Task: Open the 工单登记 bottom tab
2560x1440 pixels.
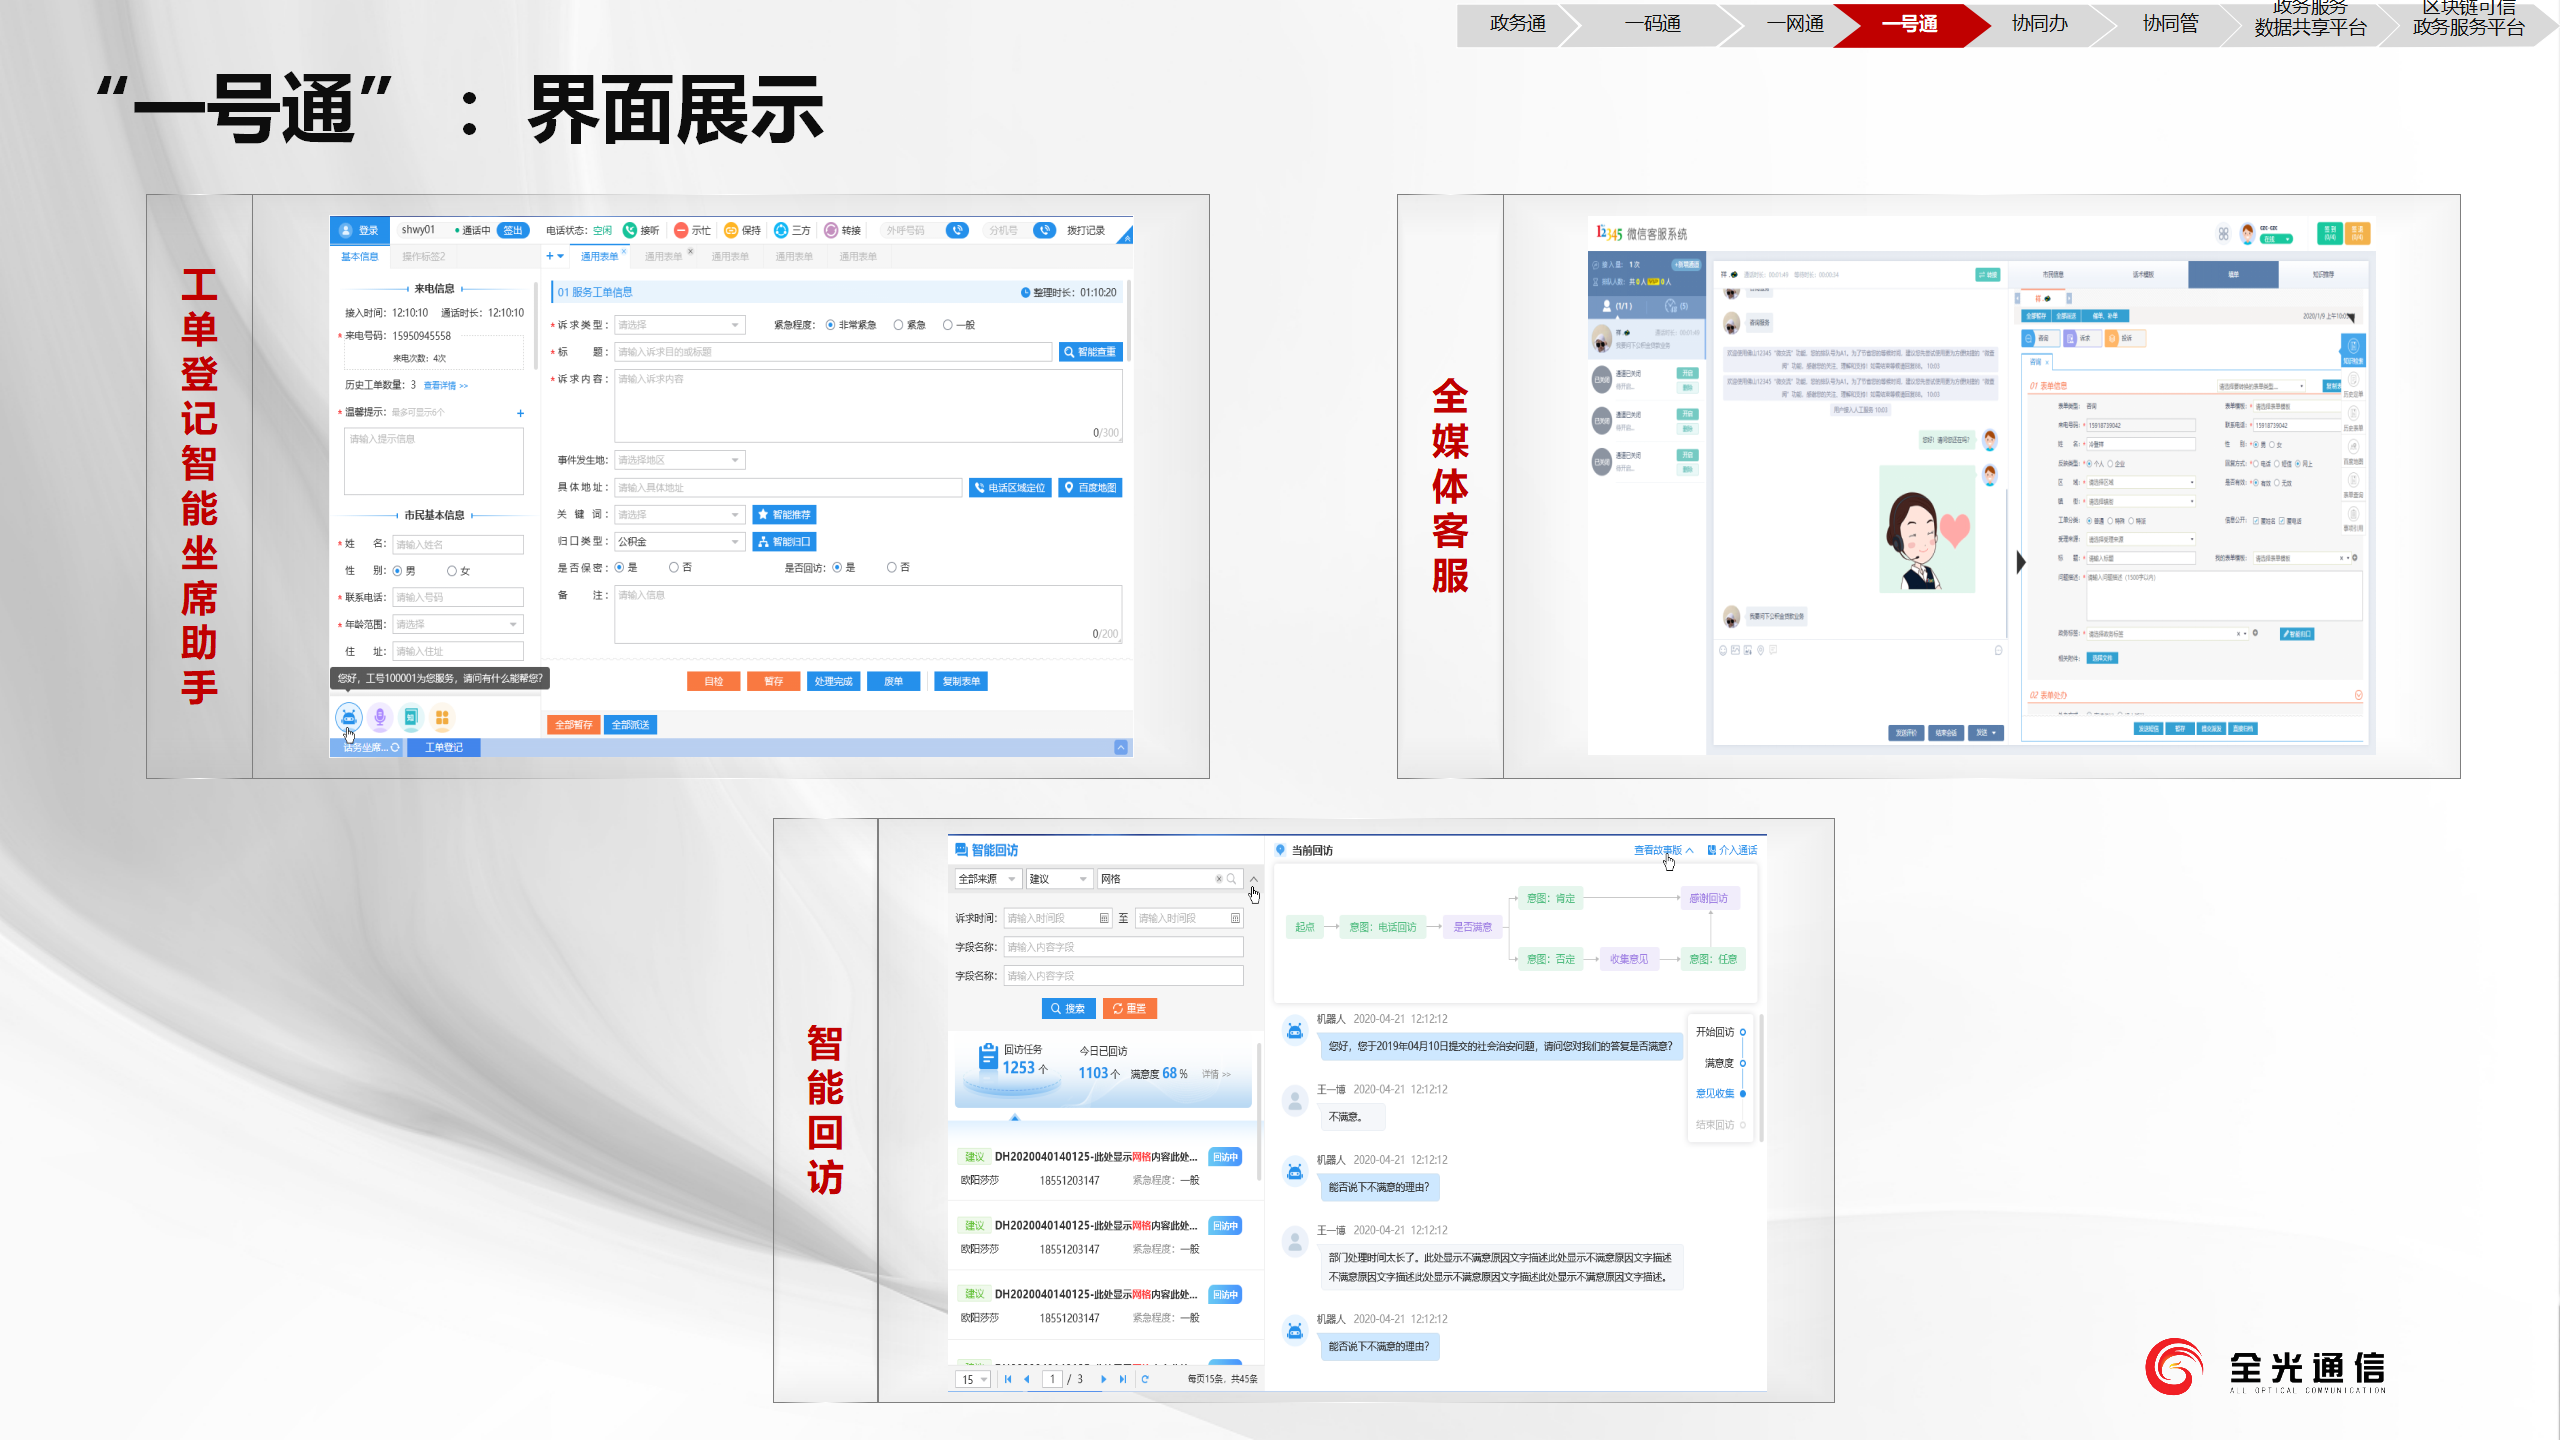Action: point(443,747)
